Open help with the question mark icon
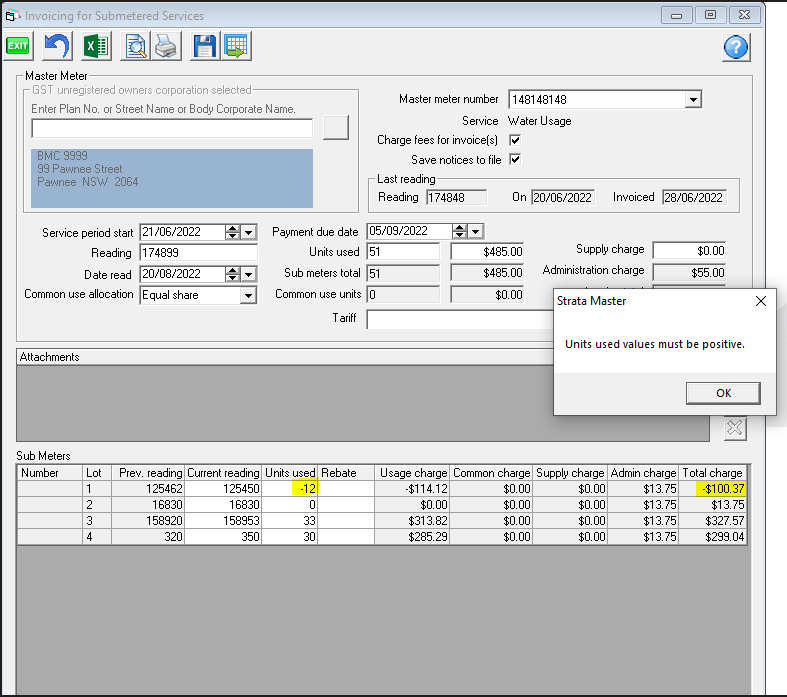This screenshot has height=697, width=787. [736, 47]
